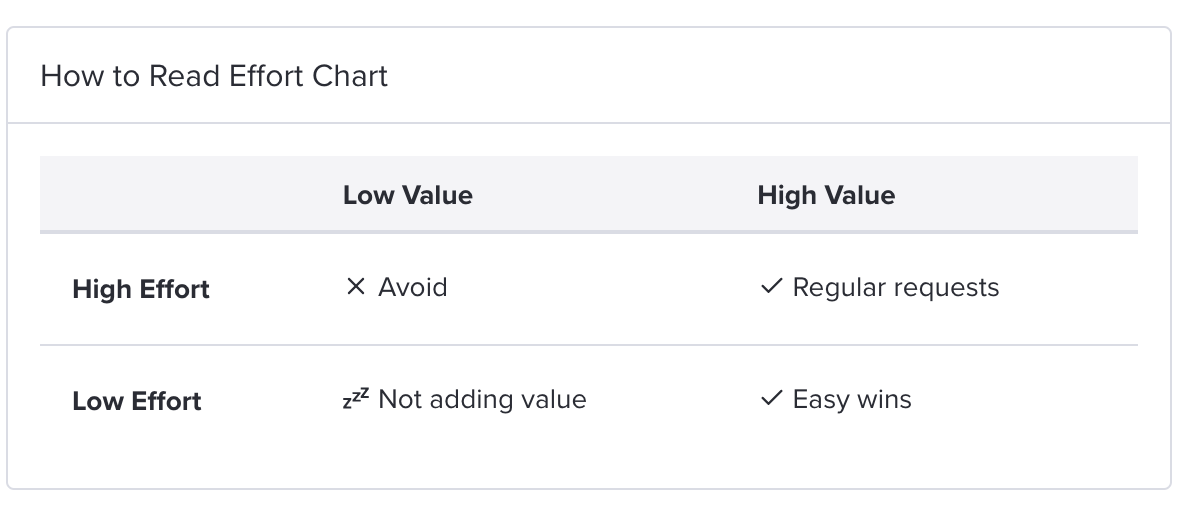
Task: Click the How to Read Effort Chart title
Action: click(x=214, y=76)
